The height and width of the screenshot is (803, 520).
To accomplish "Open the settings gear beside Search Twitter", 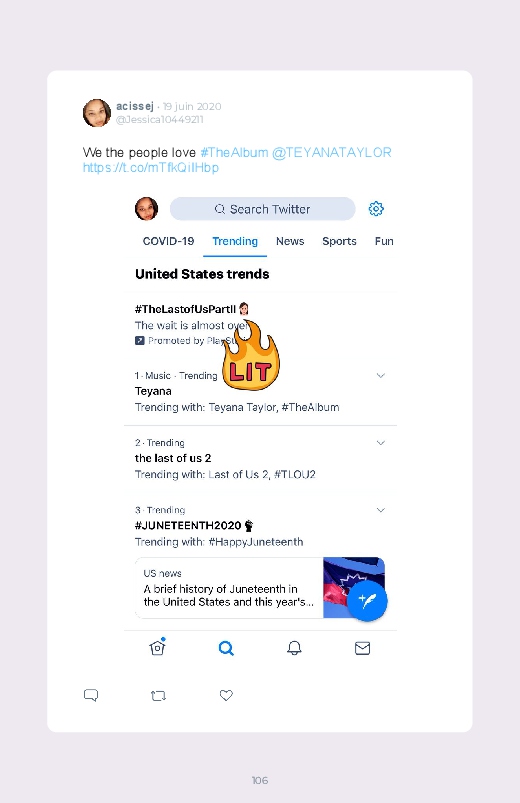I will [x=376, y=209].
